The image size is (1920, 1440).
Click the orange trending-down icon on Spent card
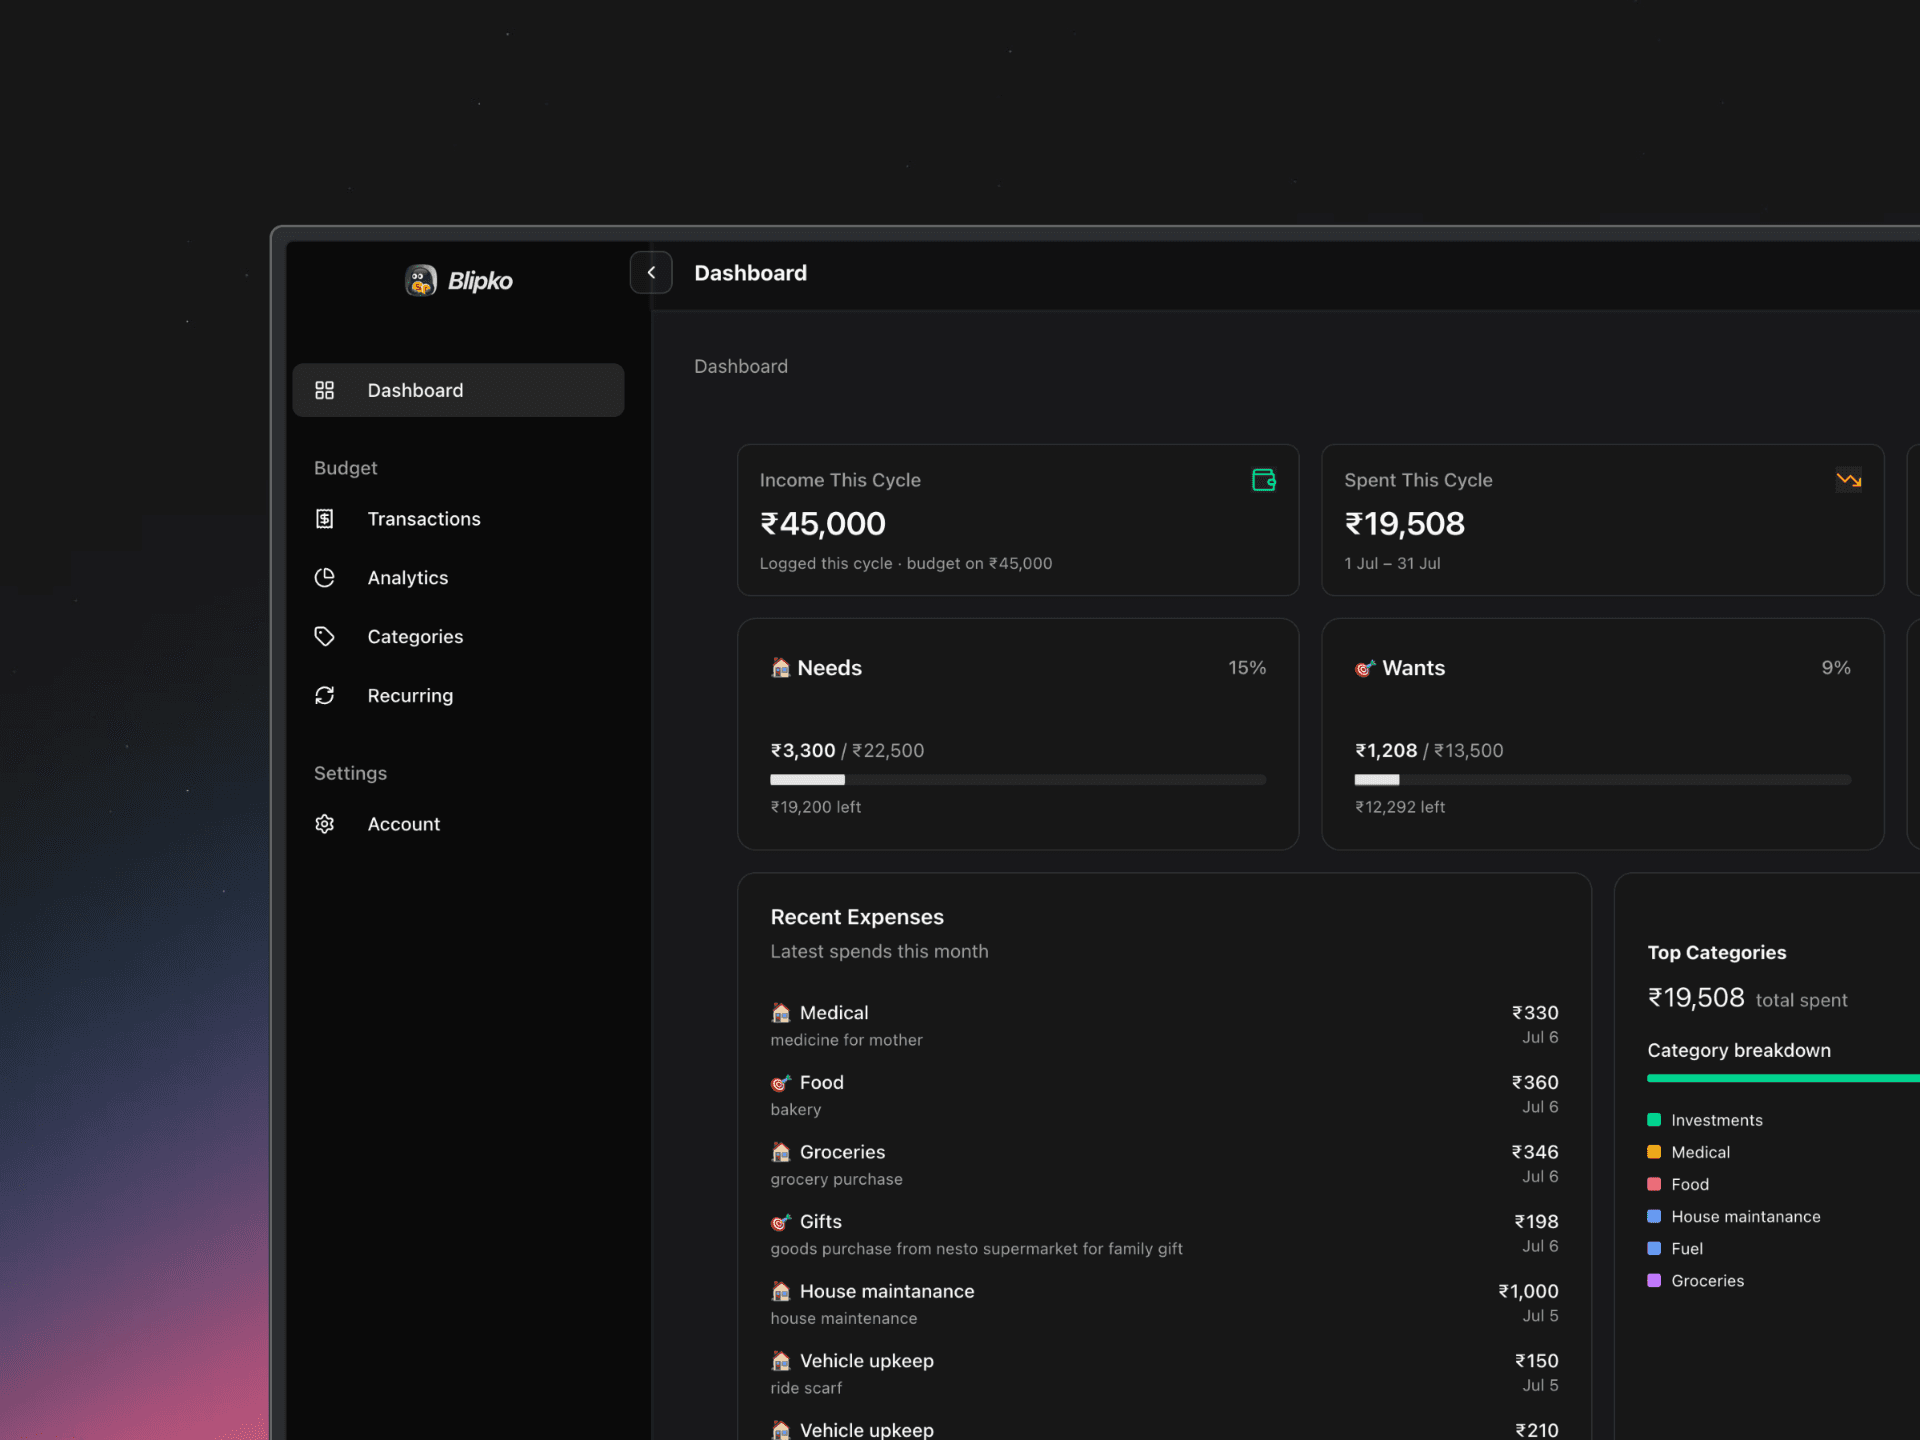pyautogui.click(x=1849, y=480)
